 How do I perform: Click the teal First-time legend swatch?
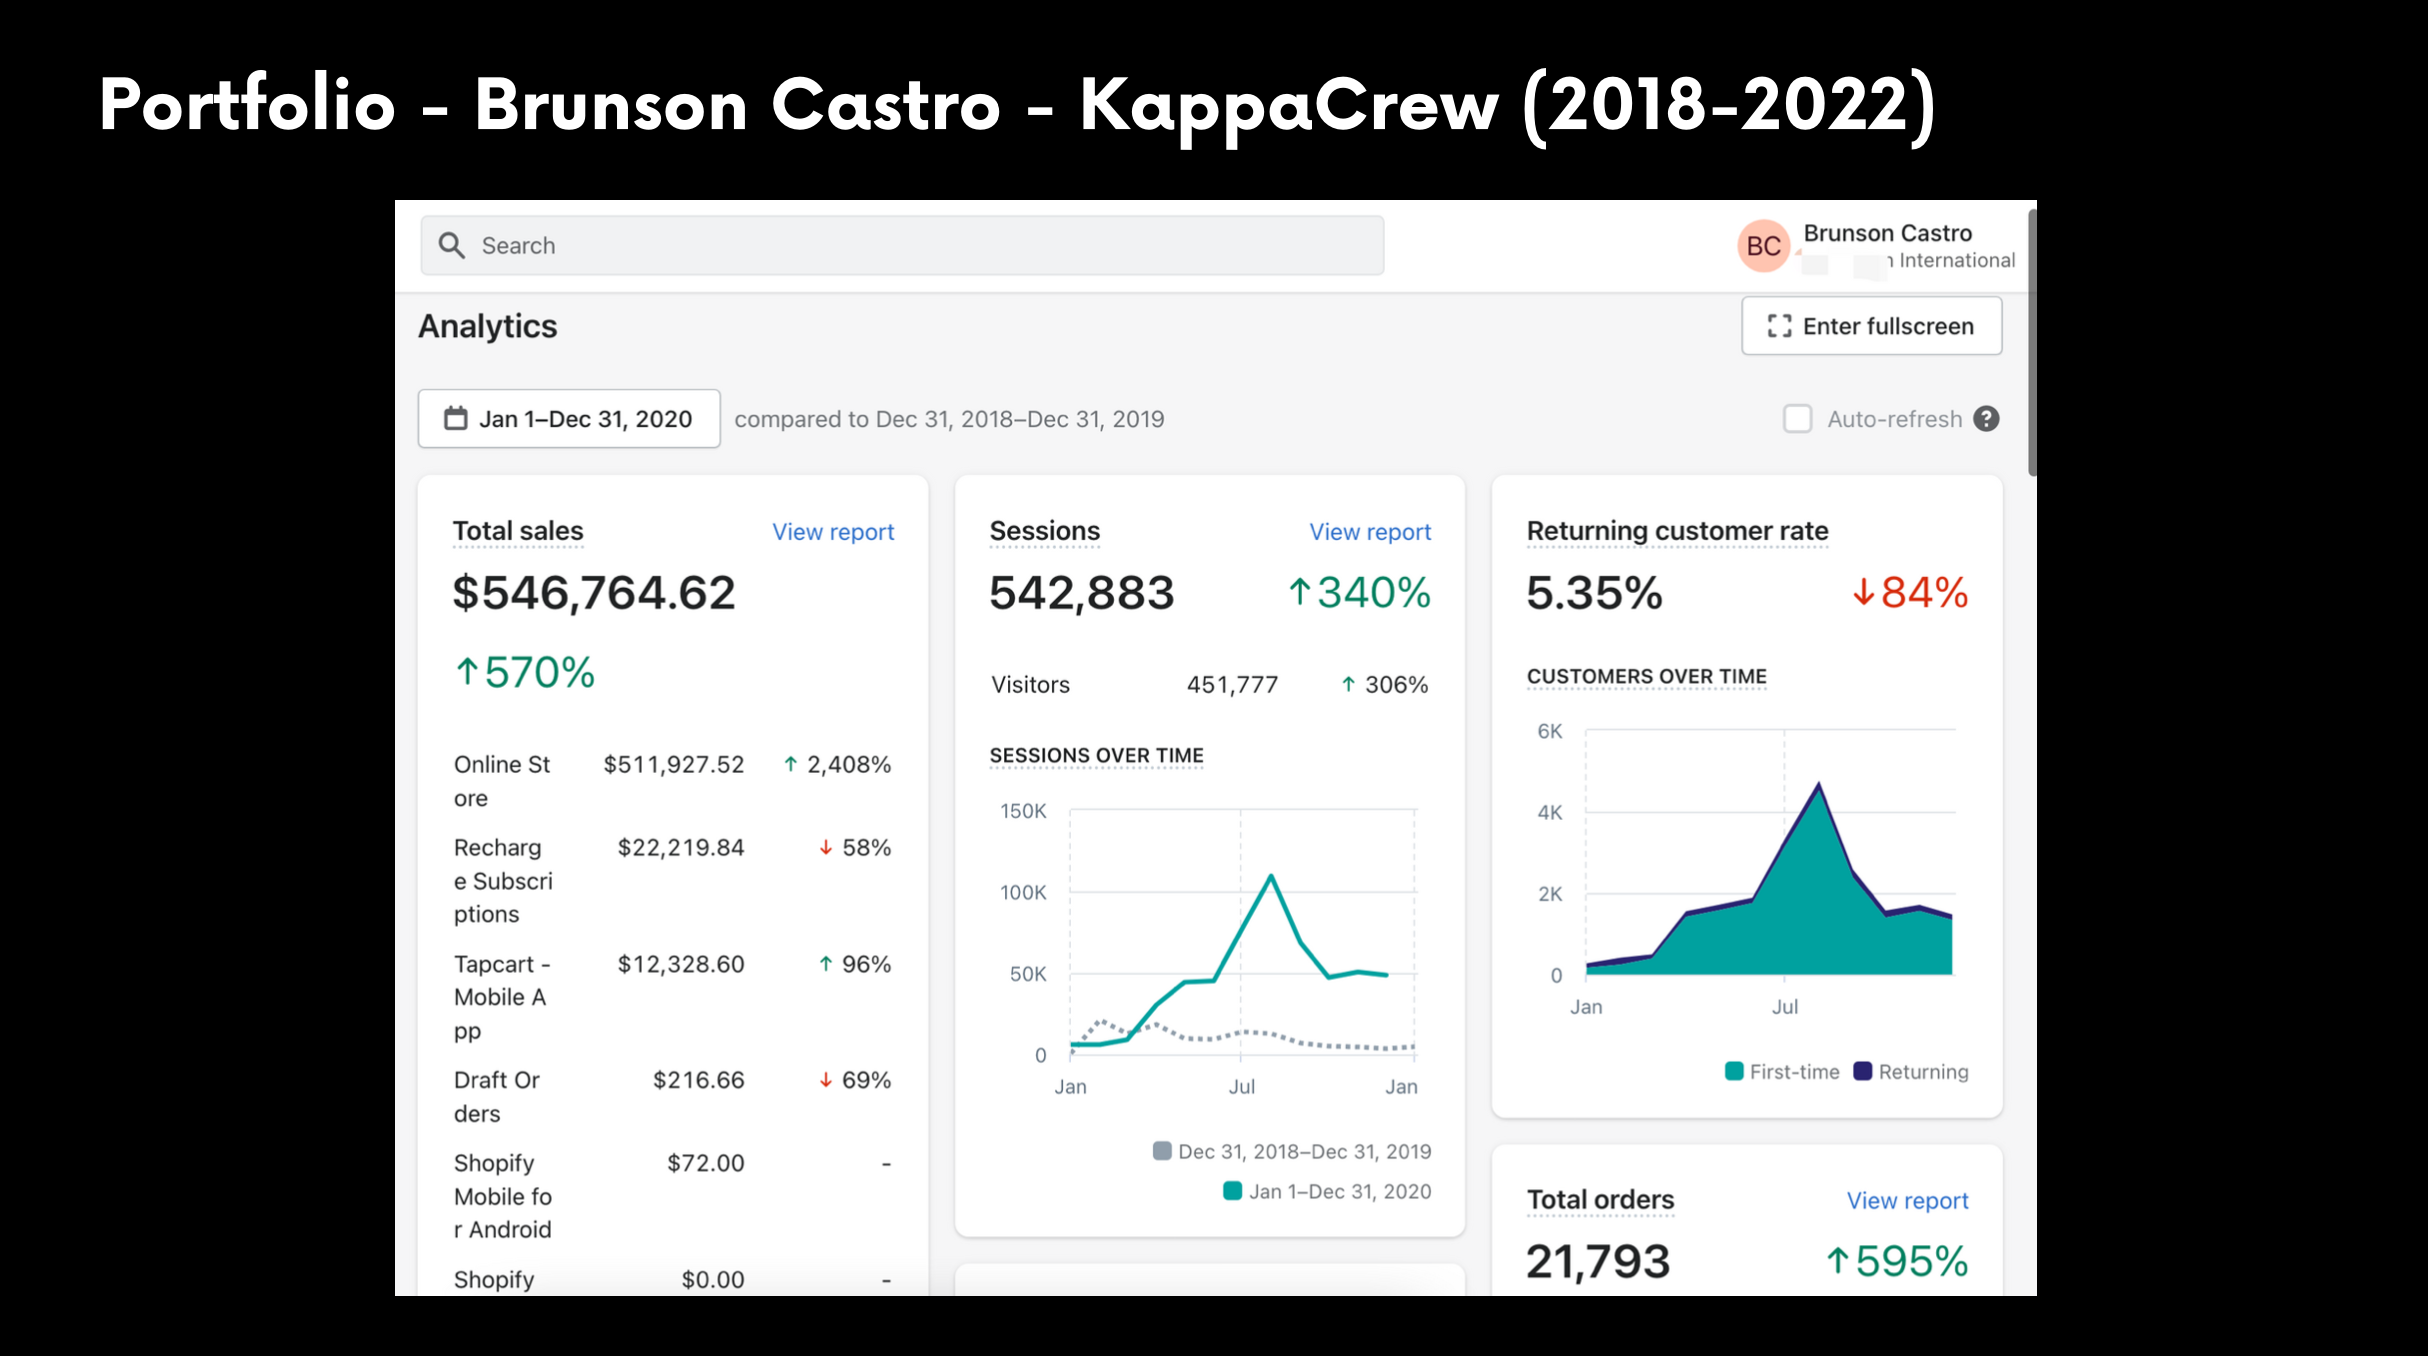click(x=1734, y=1071)
